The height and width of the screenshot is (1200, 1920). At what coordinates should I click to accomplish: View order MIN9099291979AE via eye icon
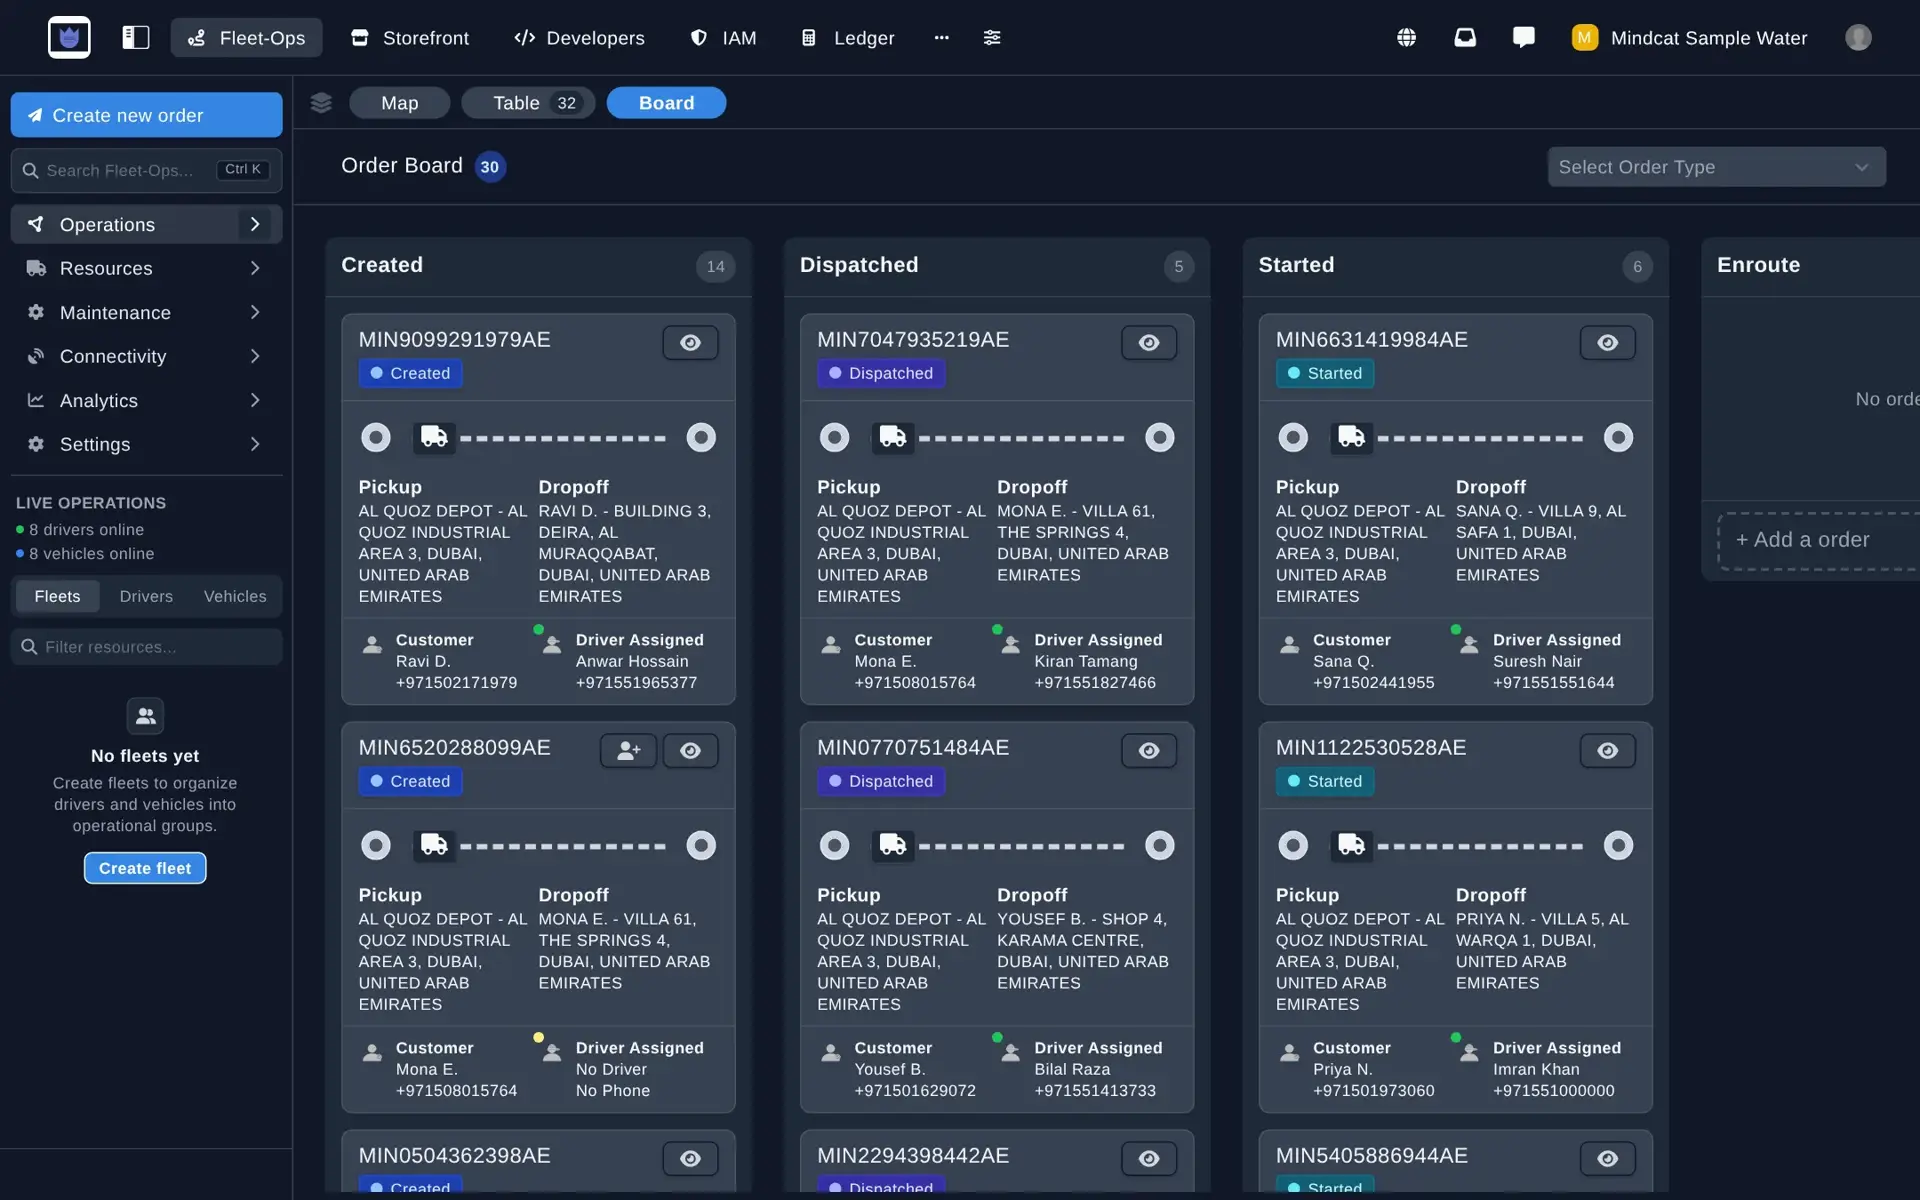pos(690,343)
